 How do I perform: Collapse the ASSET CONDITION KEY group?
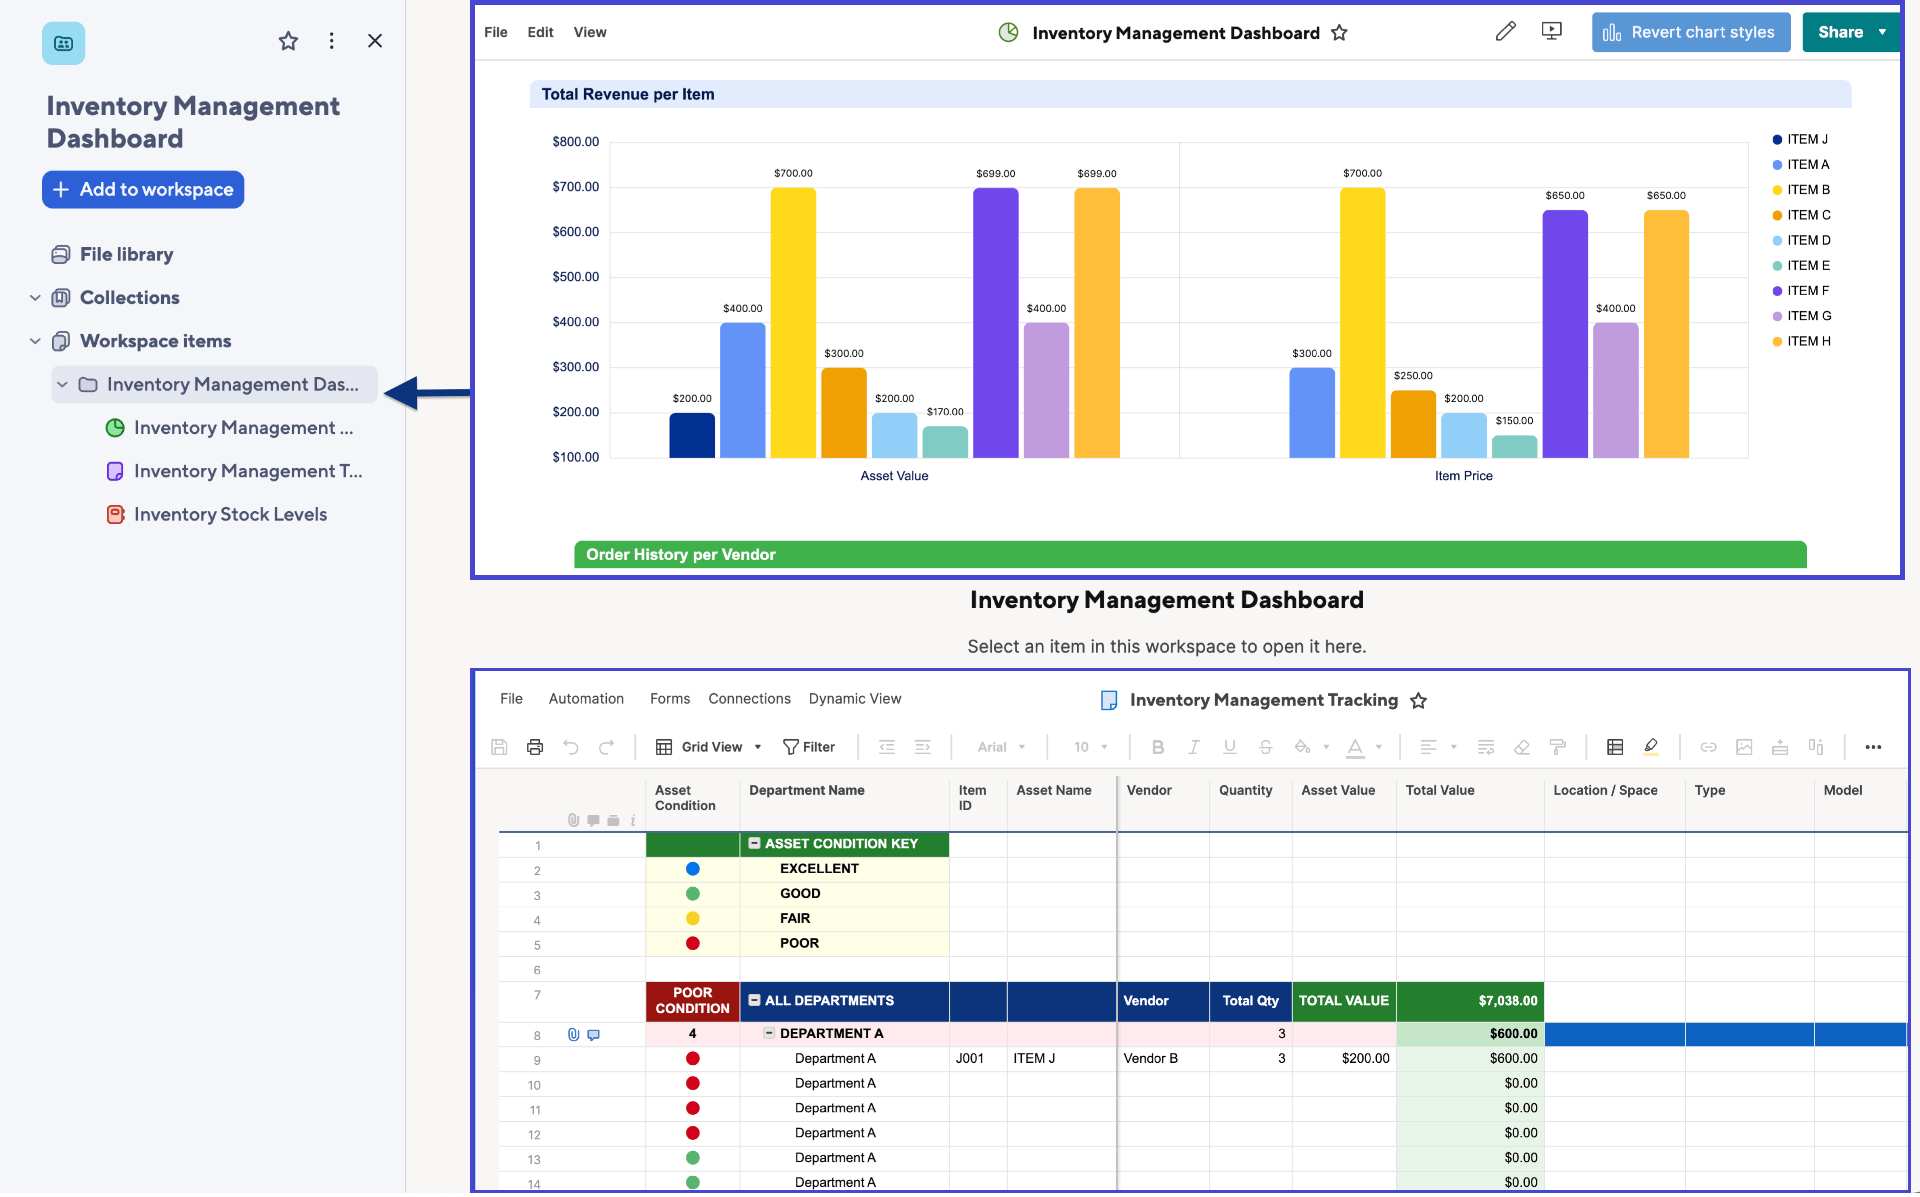754,843
